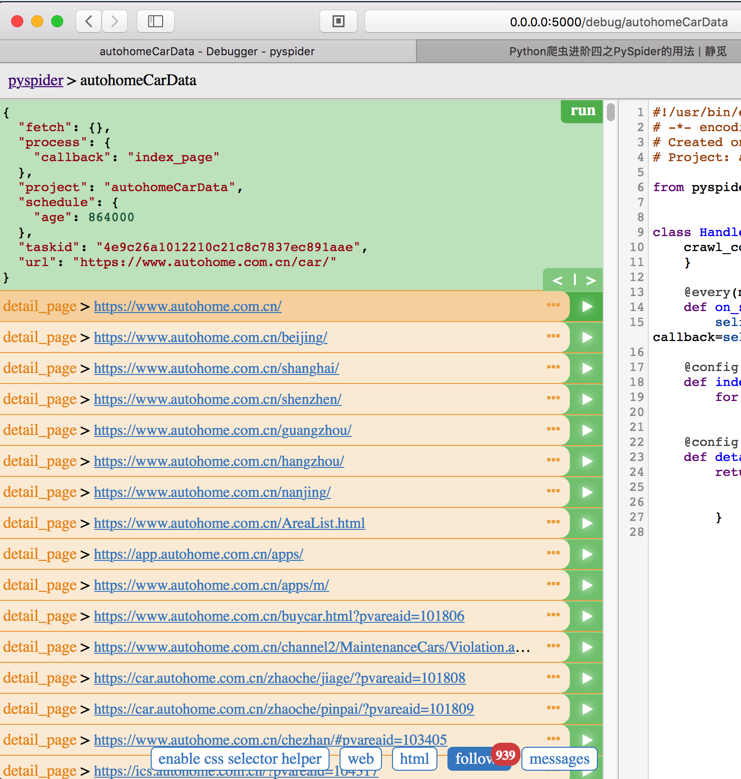The width and height of the screenshot is (741, 779).
Task: Enable css selector helper
Action: point(240,759)
